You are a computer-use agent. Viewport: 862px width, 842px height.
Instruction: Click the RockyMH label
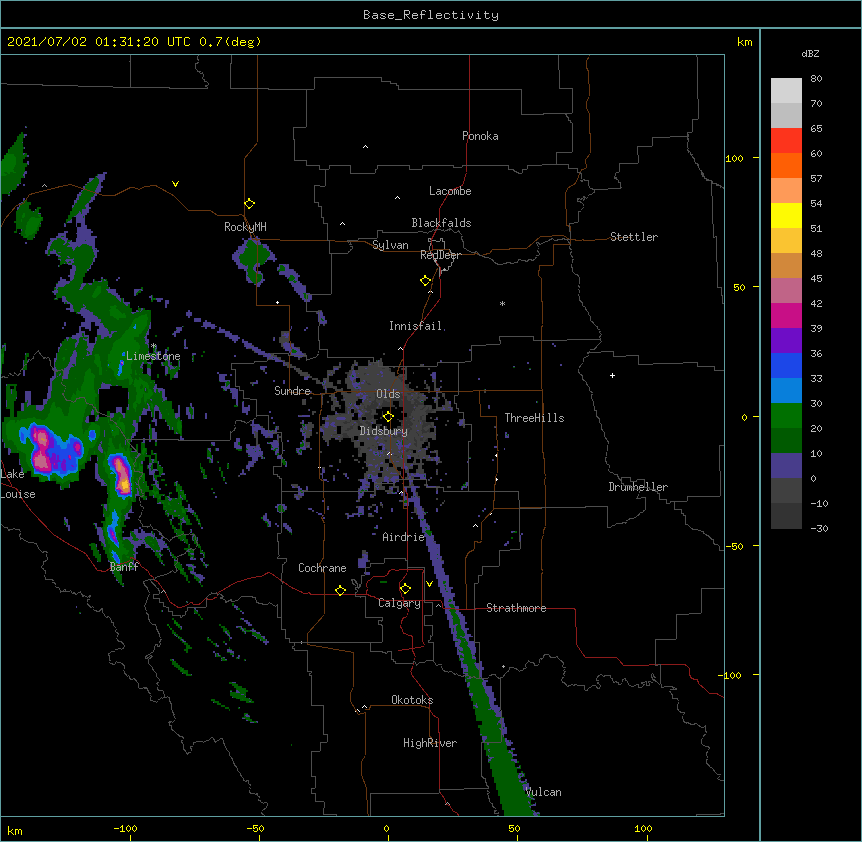coord(245,227)
